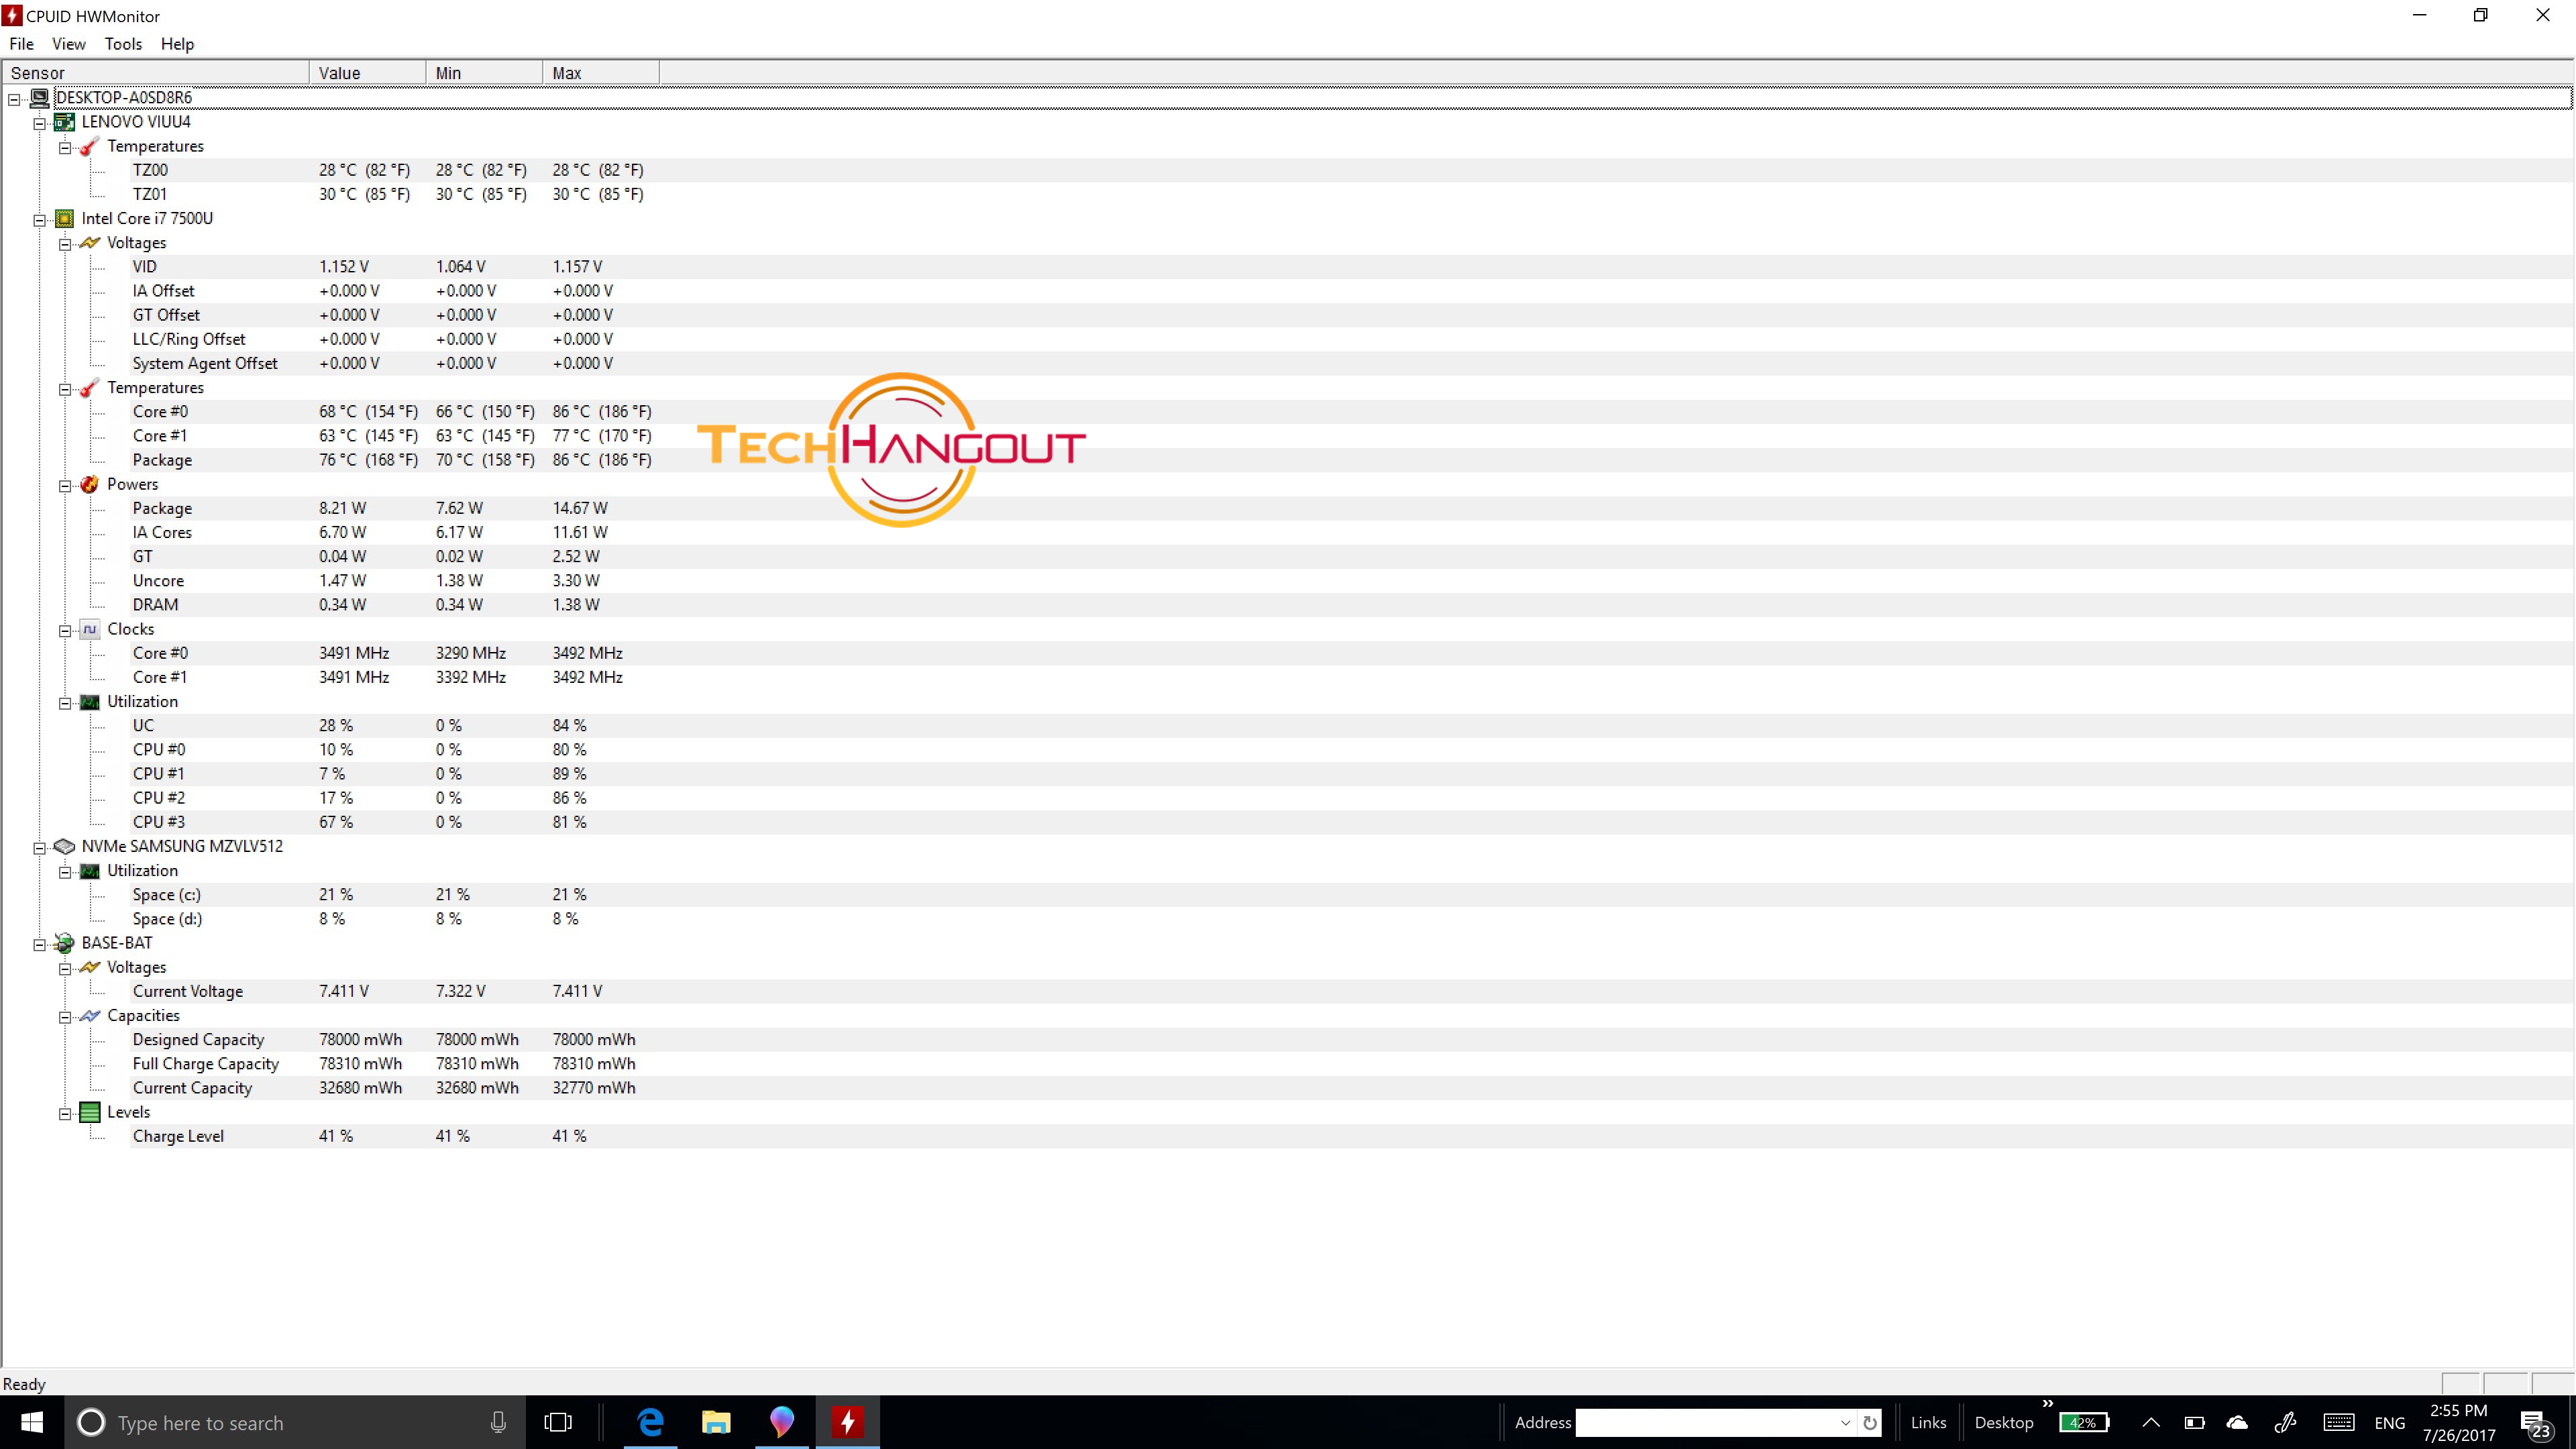
Task: Open the Address toolbar dropdown arrow
Action: click(x=1846, y=1422)
